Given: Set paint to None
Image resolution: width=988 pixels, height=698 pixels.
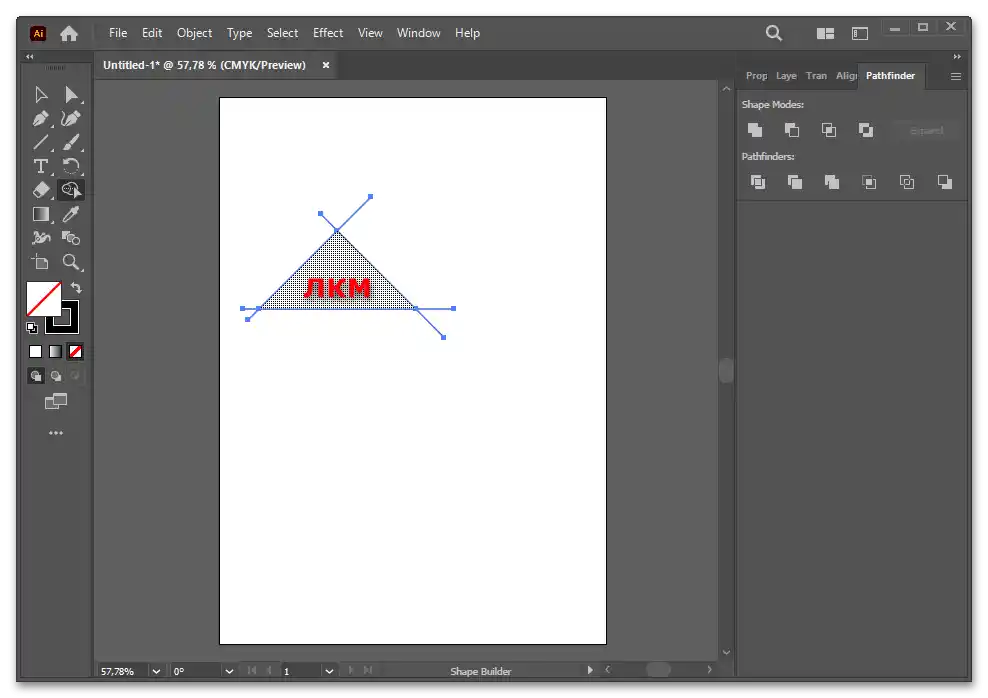Looking at the screenshot, I should (x=76, y=352).
